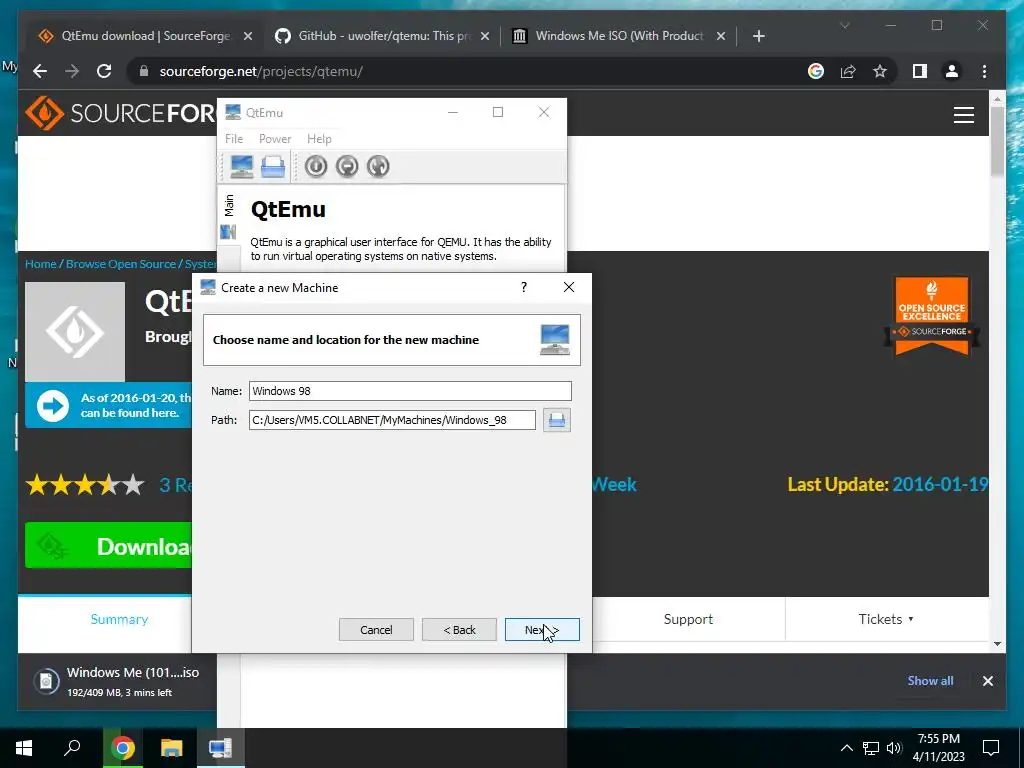Screen dimensions: 1024x768
Task: Click the stop button in QtEmu toolbar
Action: [x=347, y=167]
